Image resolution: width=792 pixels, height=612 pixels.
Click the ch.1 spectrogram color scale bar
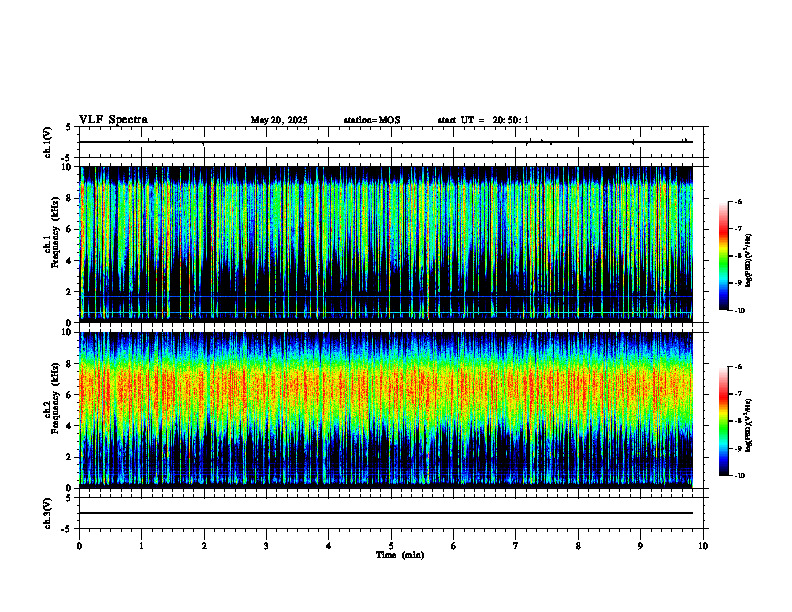[x=723, y=256]
